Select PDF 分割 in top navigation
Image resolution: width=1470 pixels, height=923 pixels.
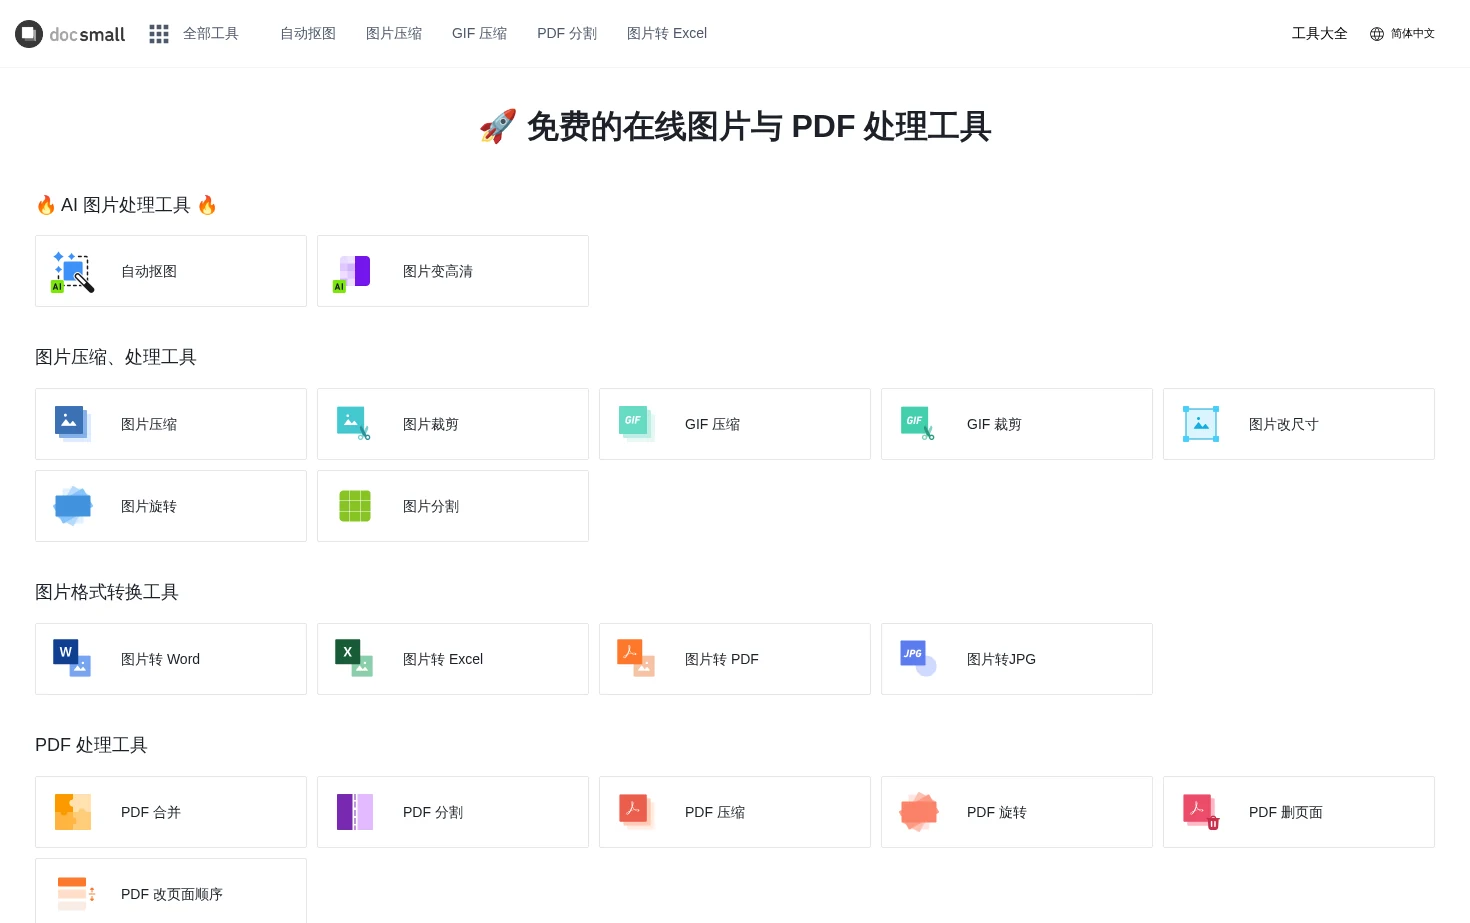click(x=567, y=34)
